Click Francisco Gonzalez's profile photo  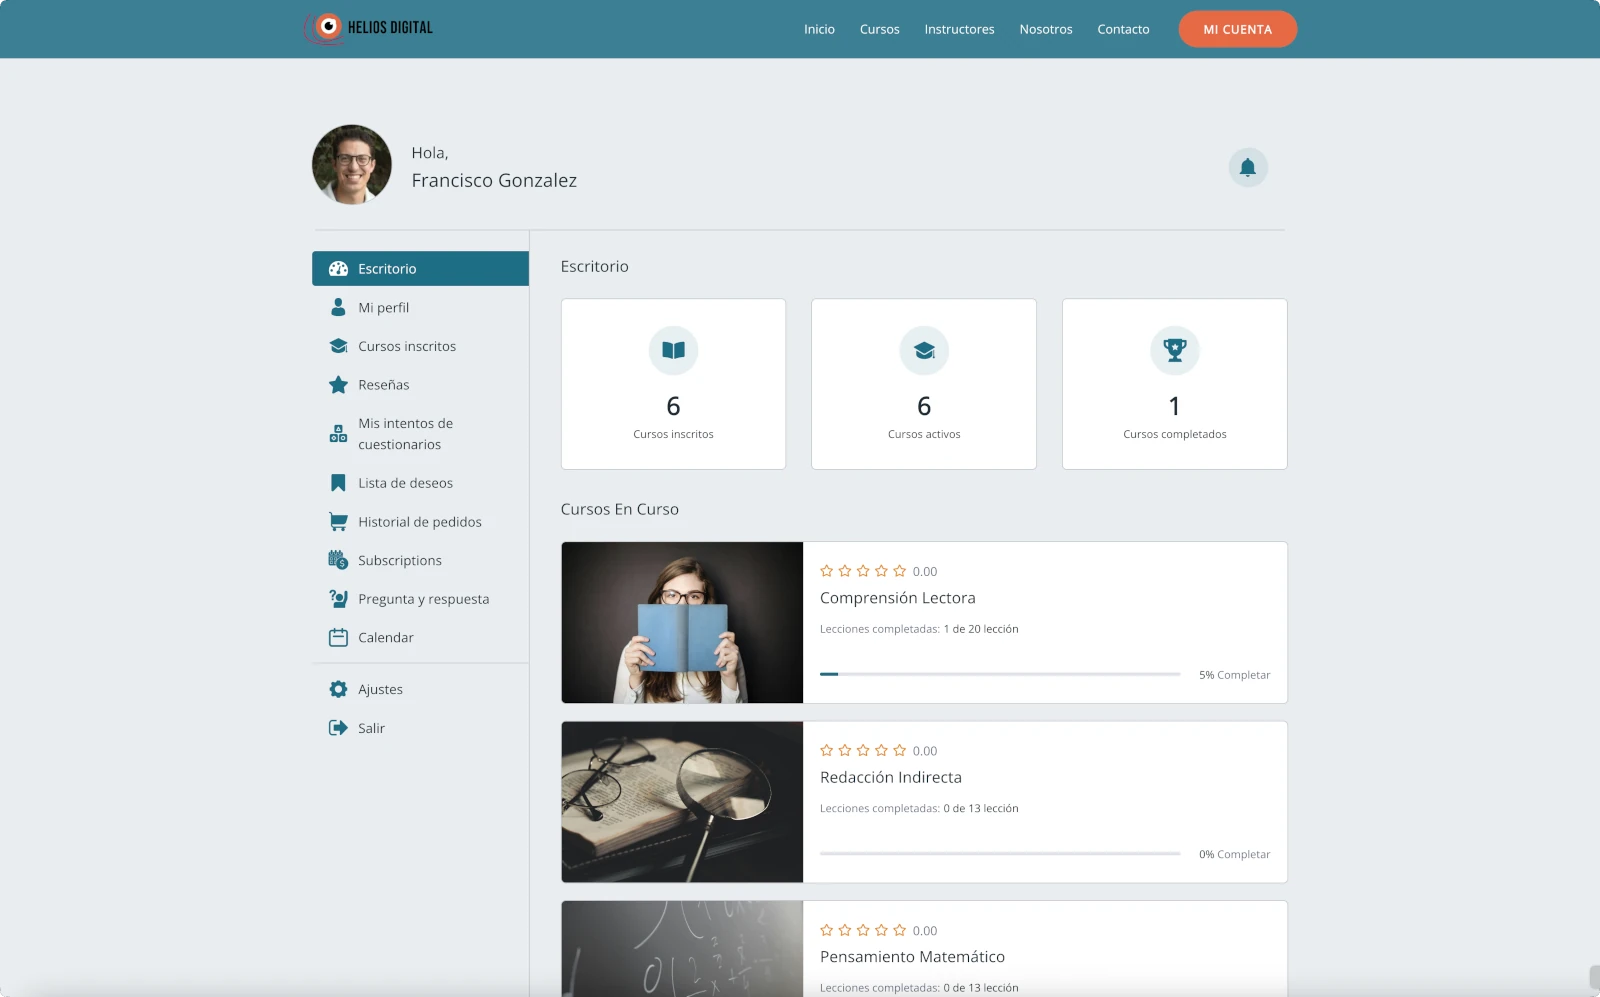tap(352, 165)
